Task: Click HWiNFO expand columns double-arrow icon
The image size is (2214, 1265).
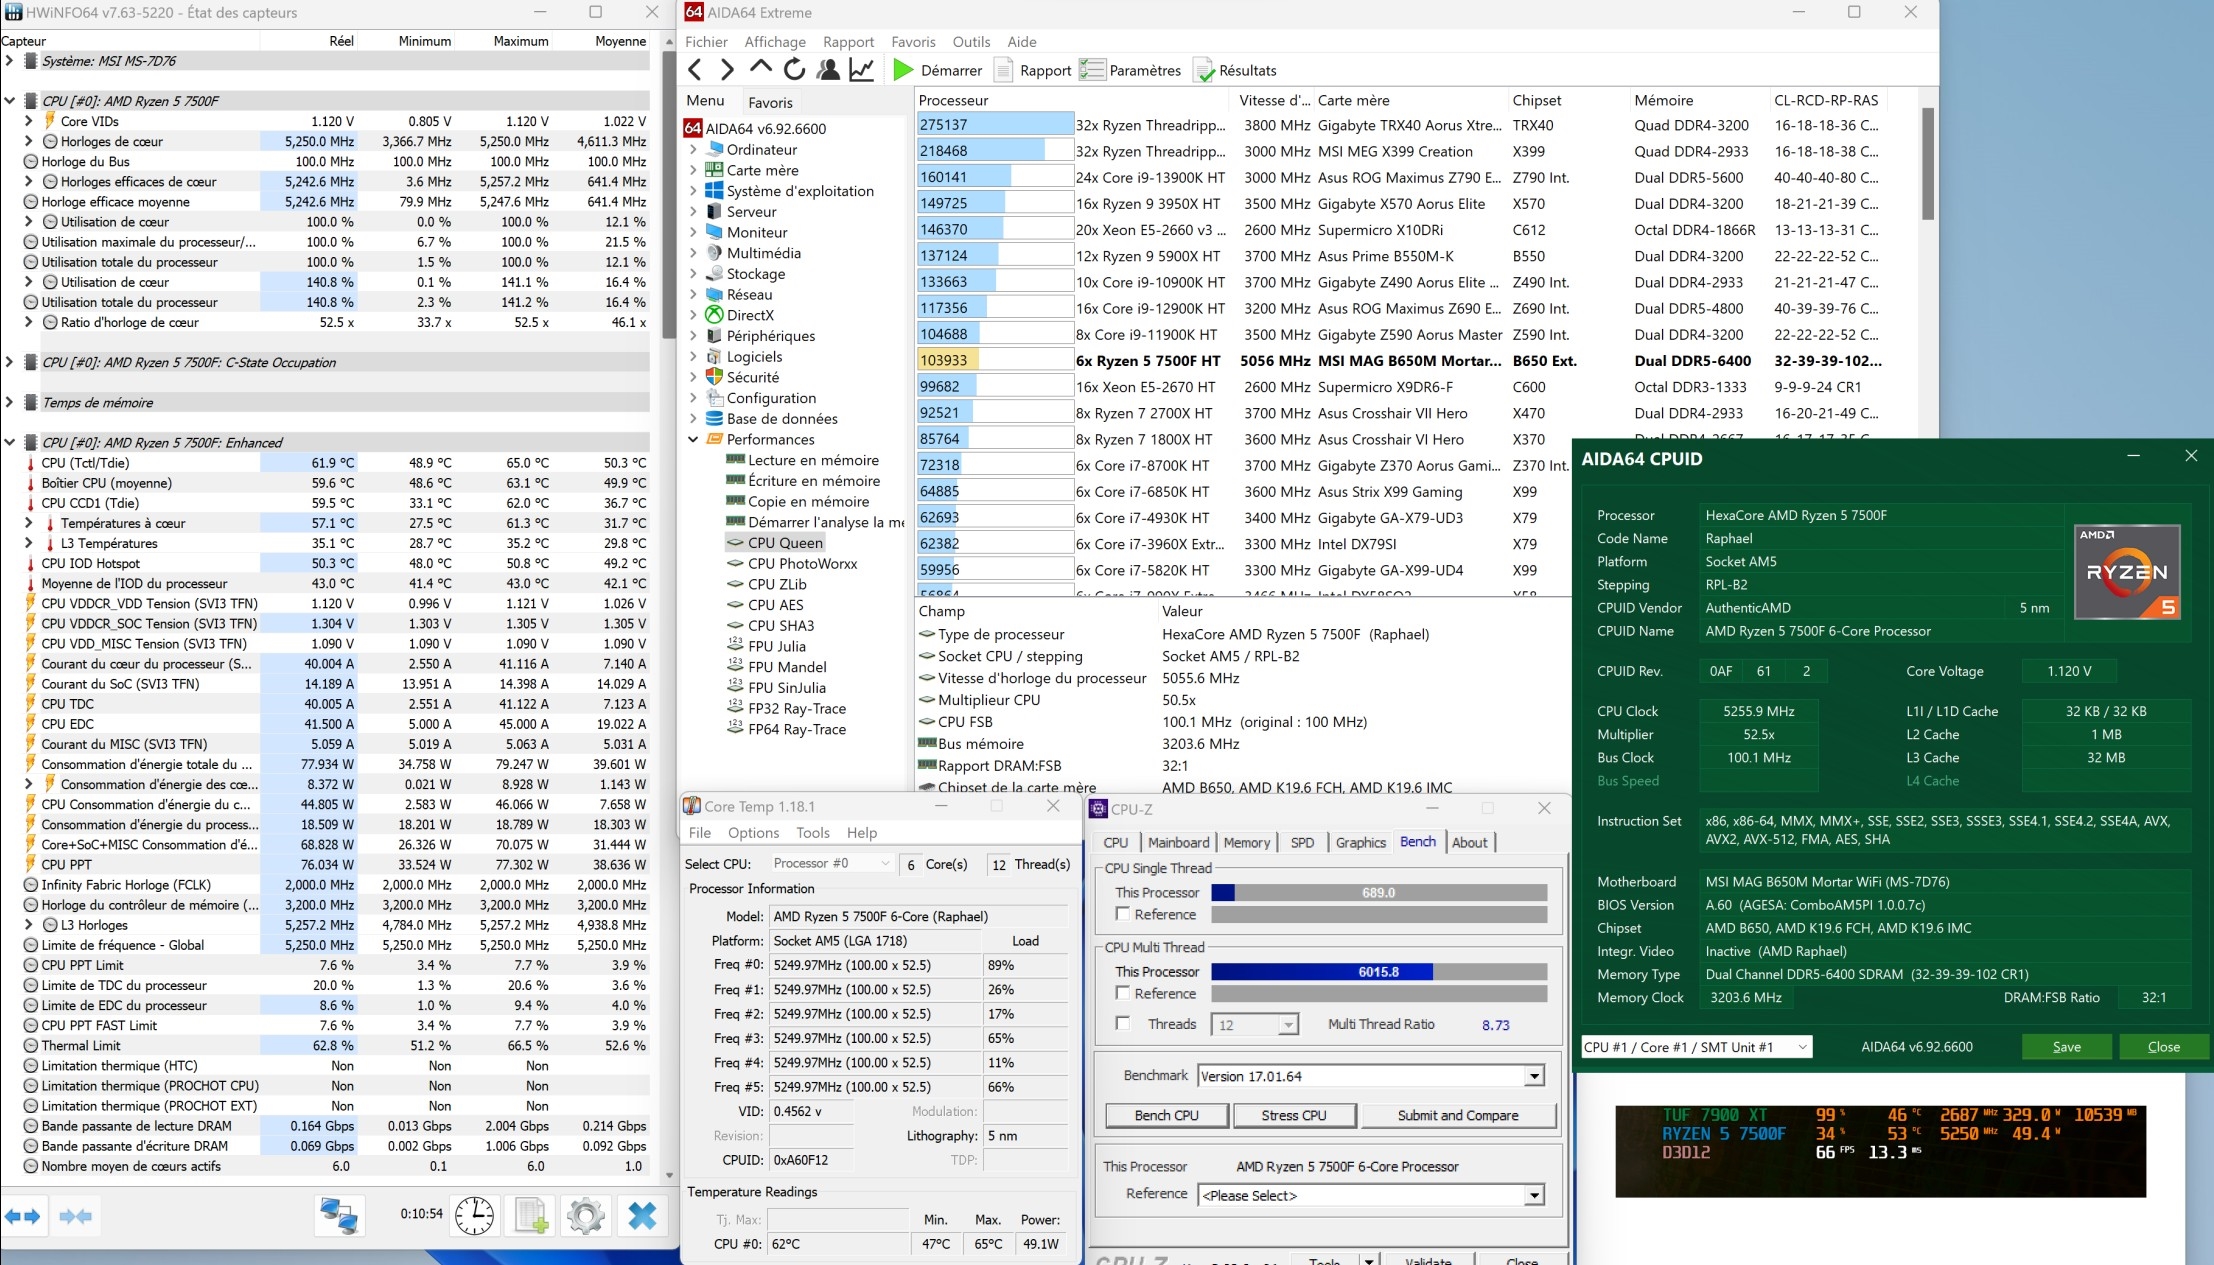Action: click(23, 1216)
